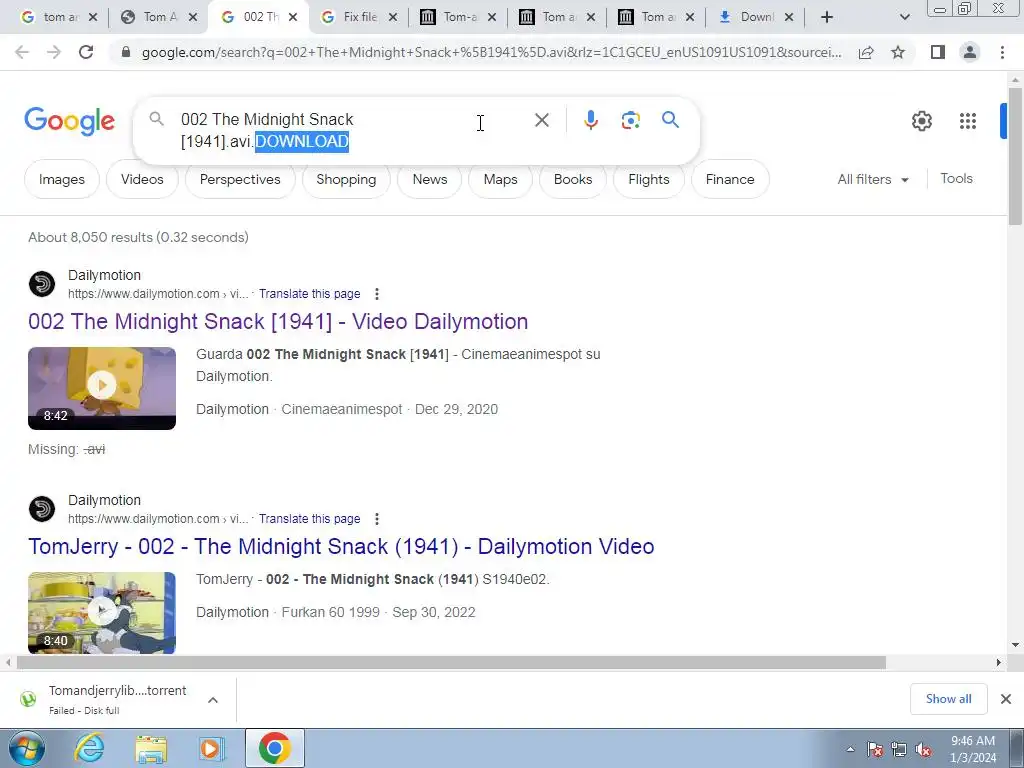Share this page icon in address bar
1024x768 pixels.
coord(866,53)
